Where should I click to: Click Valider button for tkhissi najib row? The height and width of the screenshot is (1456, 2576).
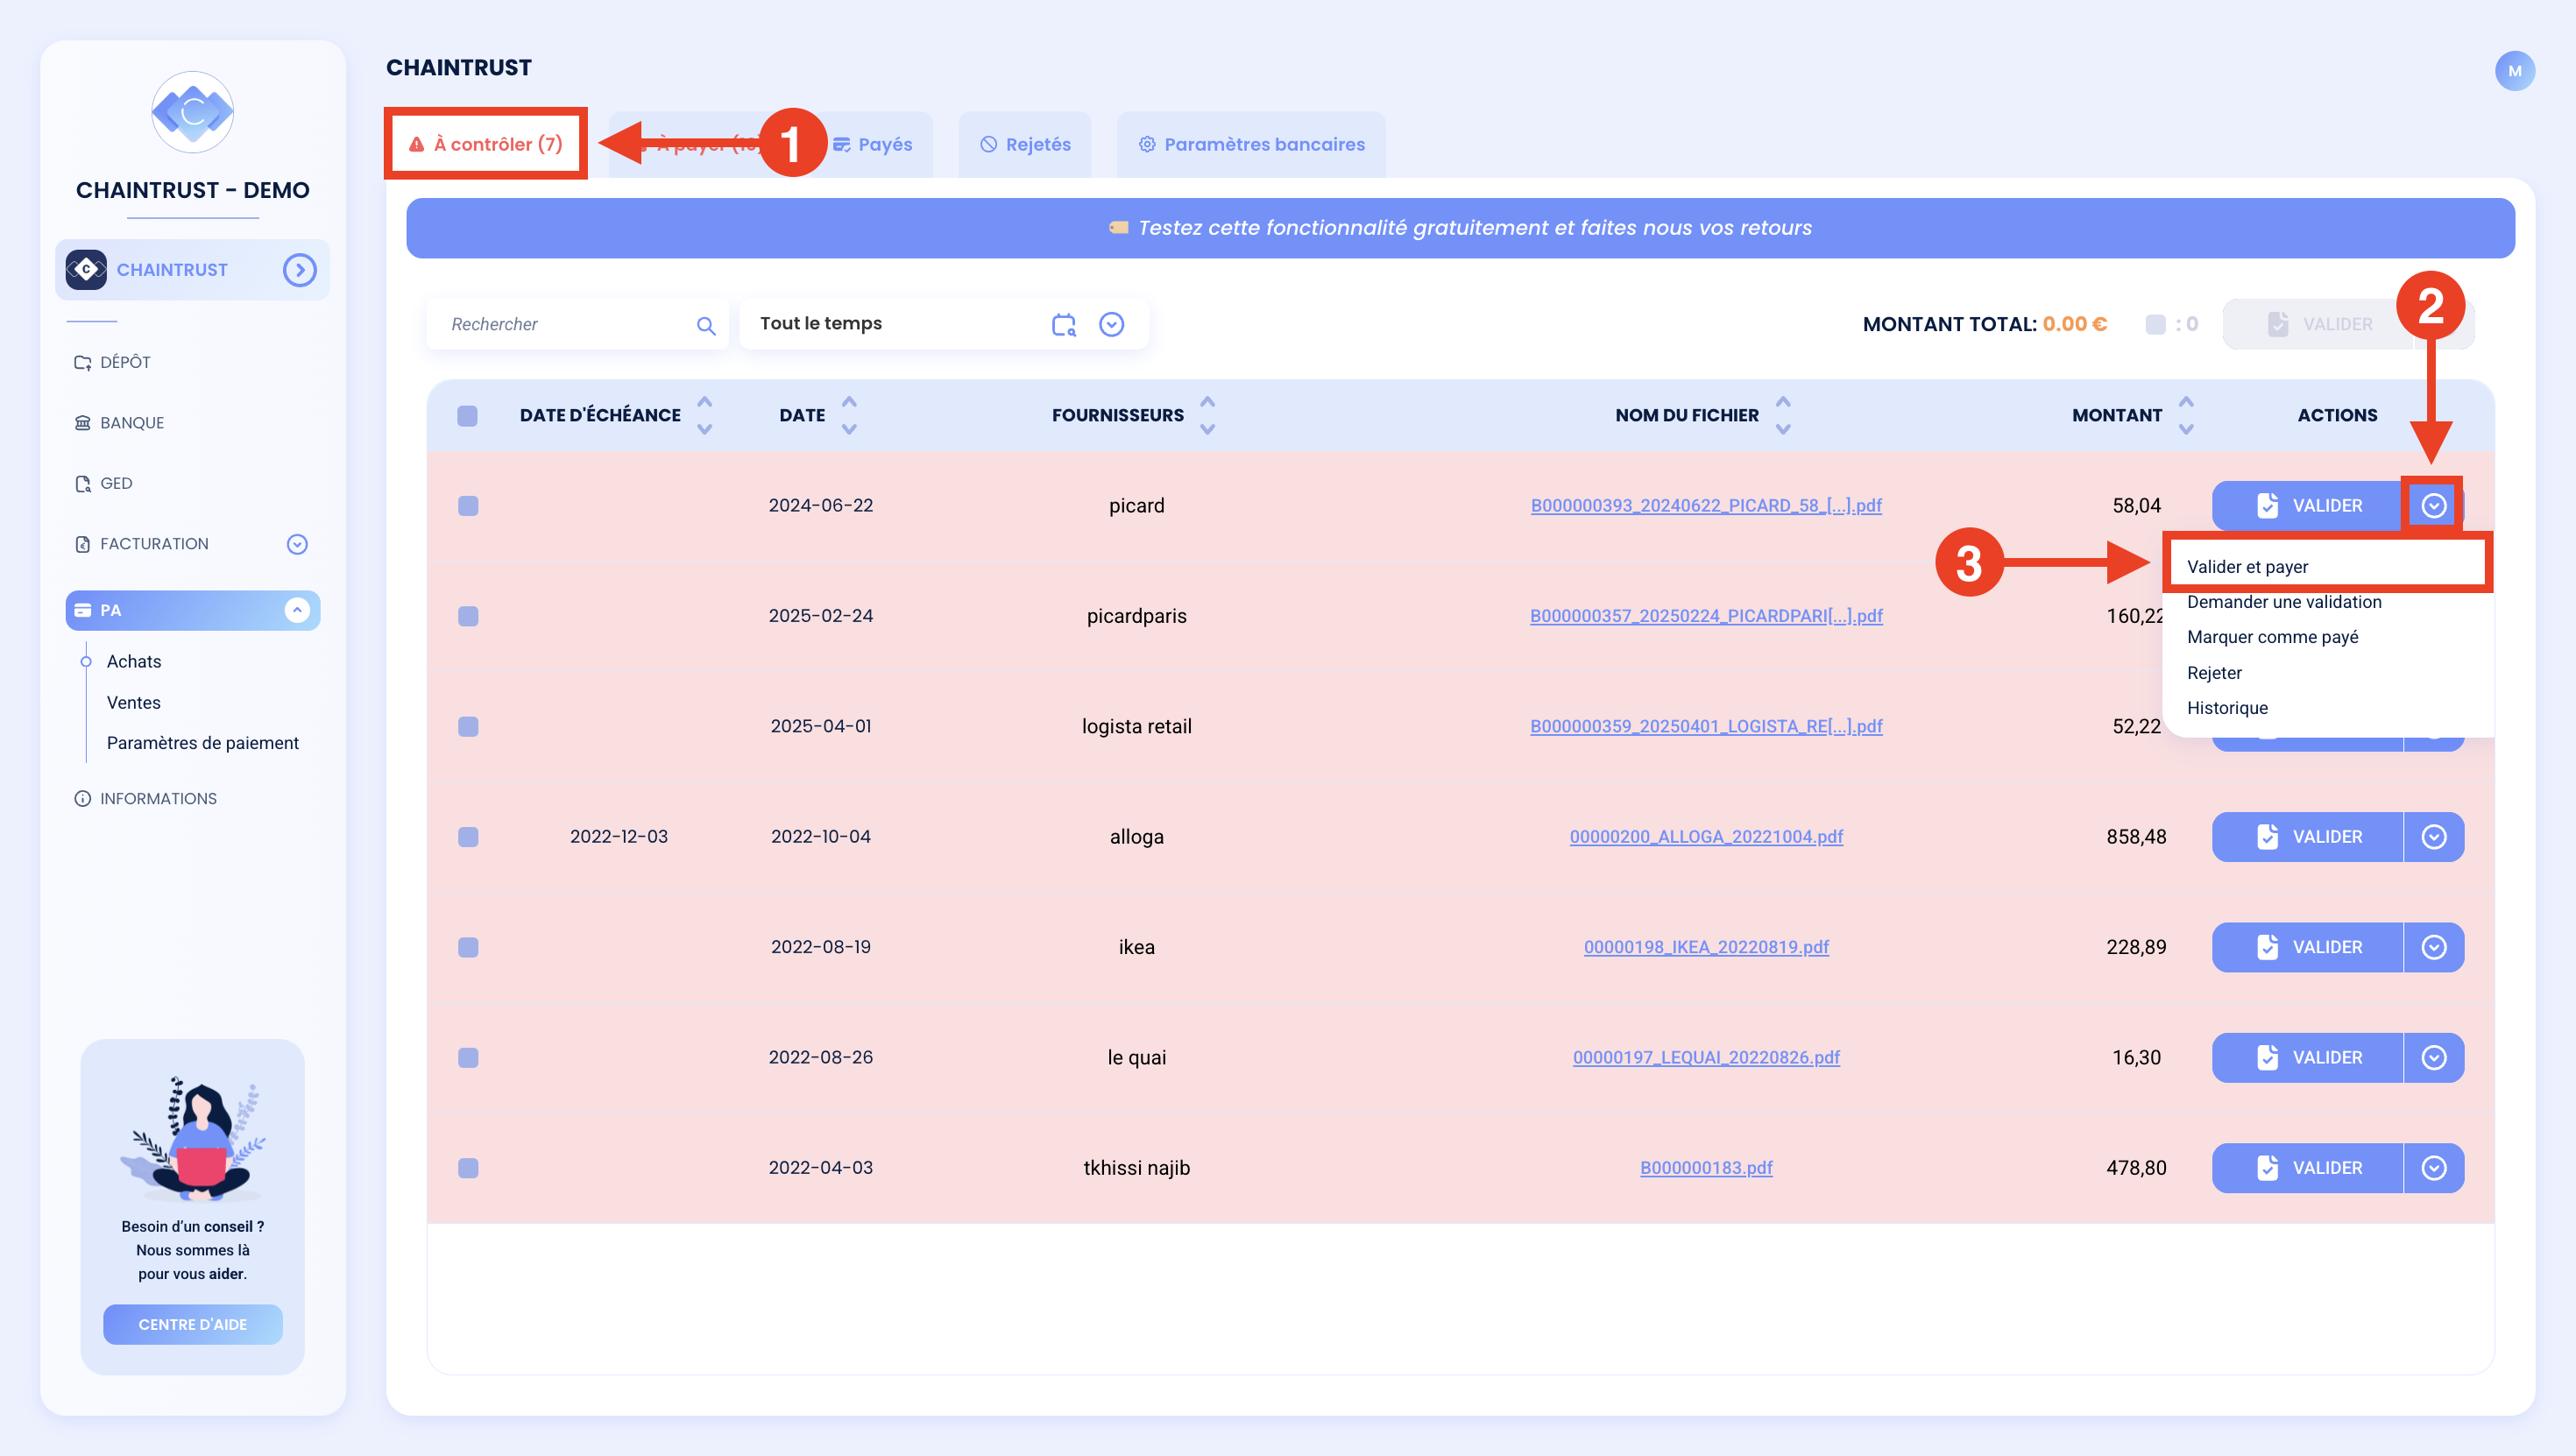[x=2307, y=1168]
